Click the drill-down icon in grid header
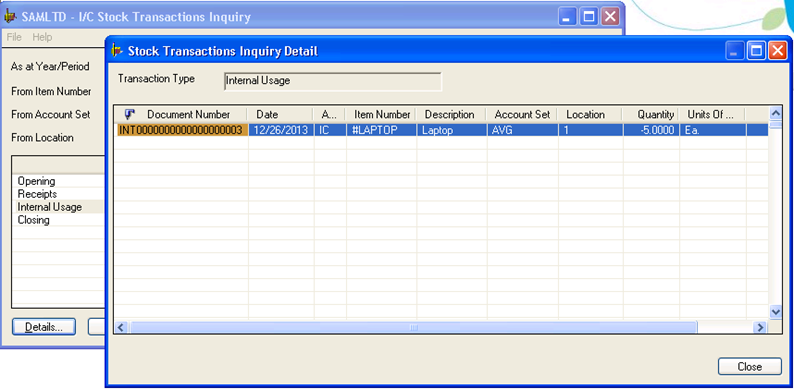The width and height of the screenshot is (797, 389). coord(130,114)
